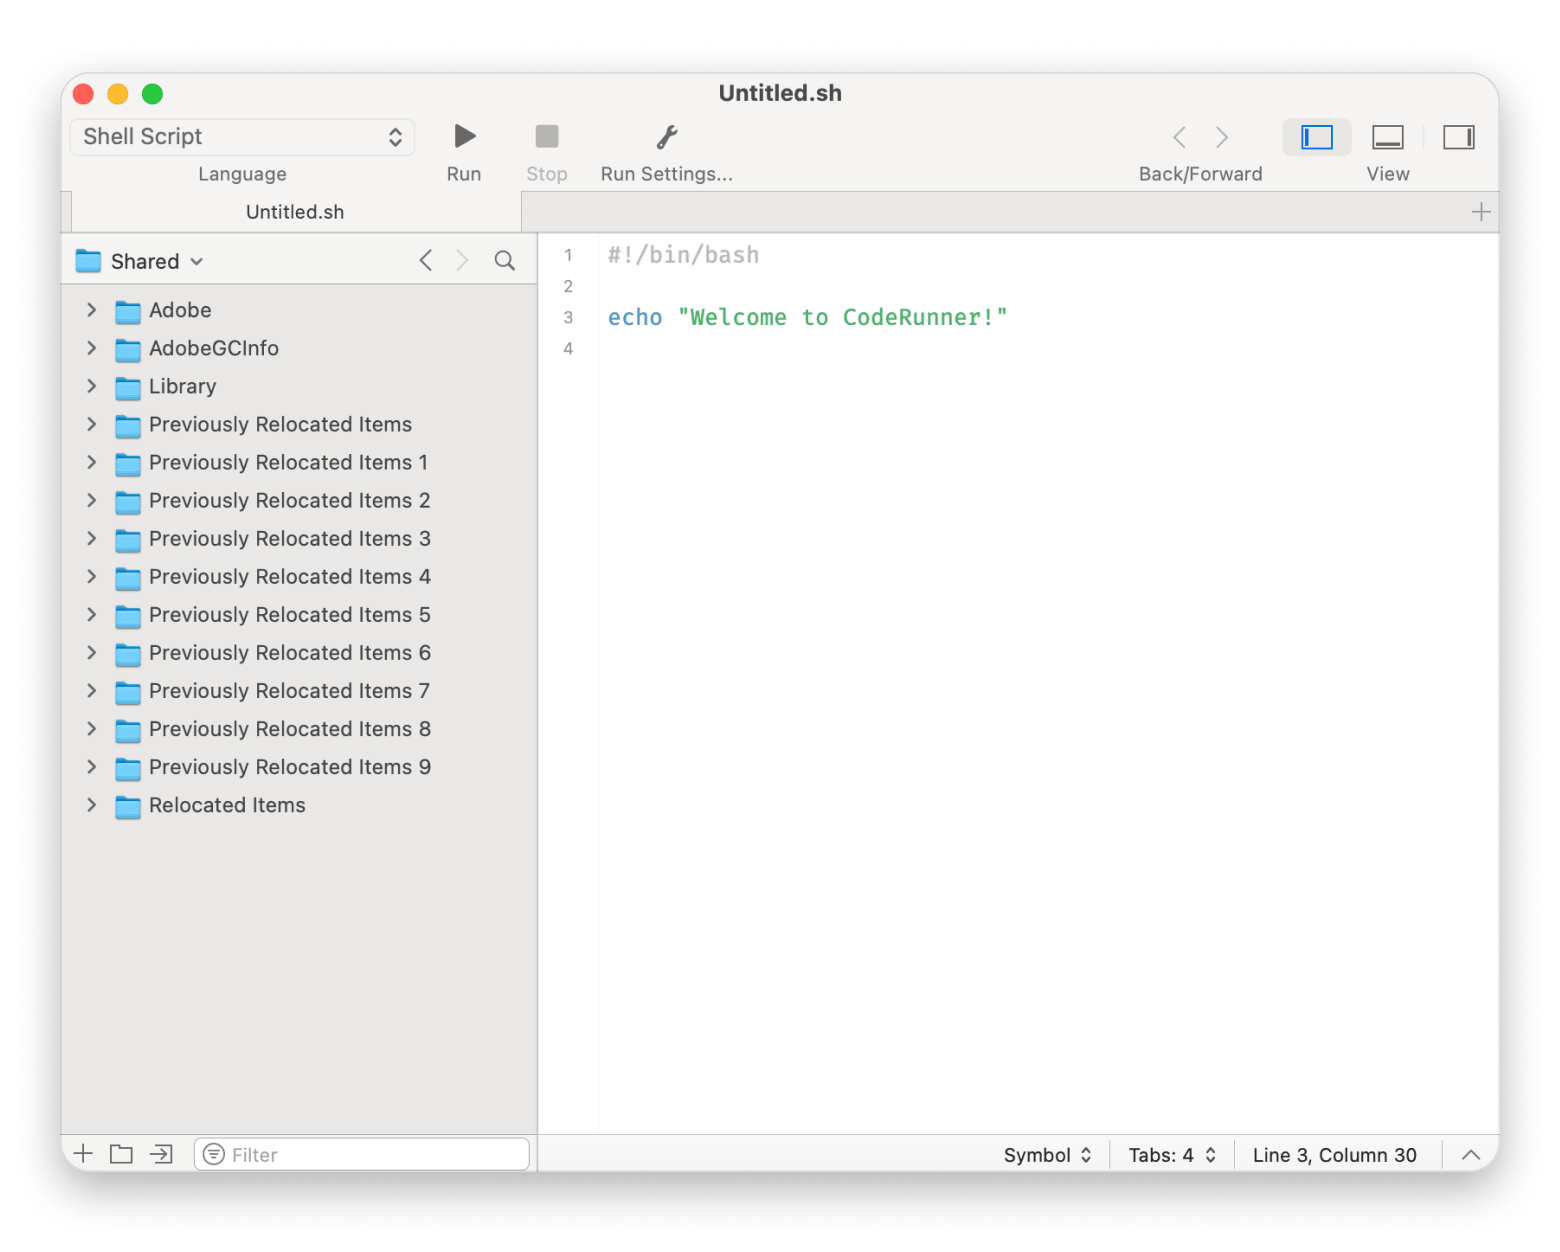Switch to the Untitled.sh tab
This screenshot has width=1560, height=1252.
tap(295, 212)
